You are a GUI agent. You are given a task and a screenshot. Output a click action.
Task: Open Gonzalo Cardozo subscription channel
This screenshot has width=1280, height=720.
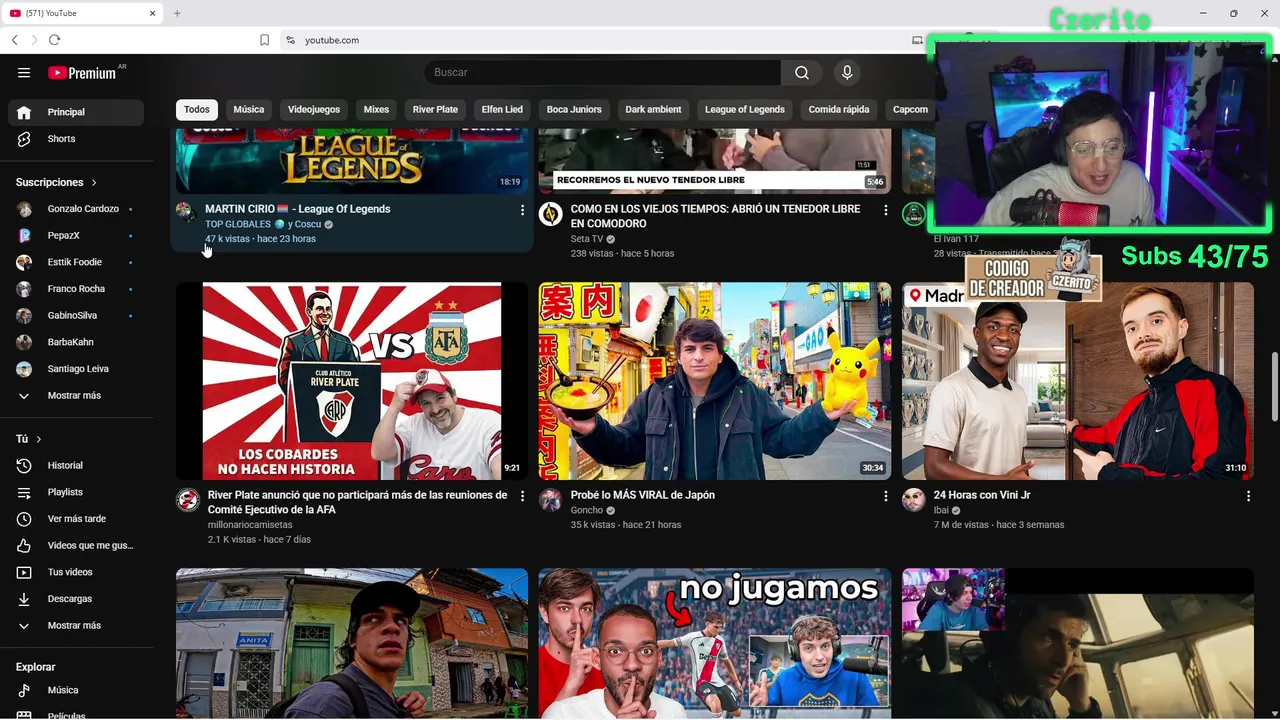[x=76, y=209]
